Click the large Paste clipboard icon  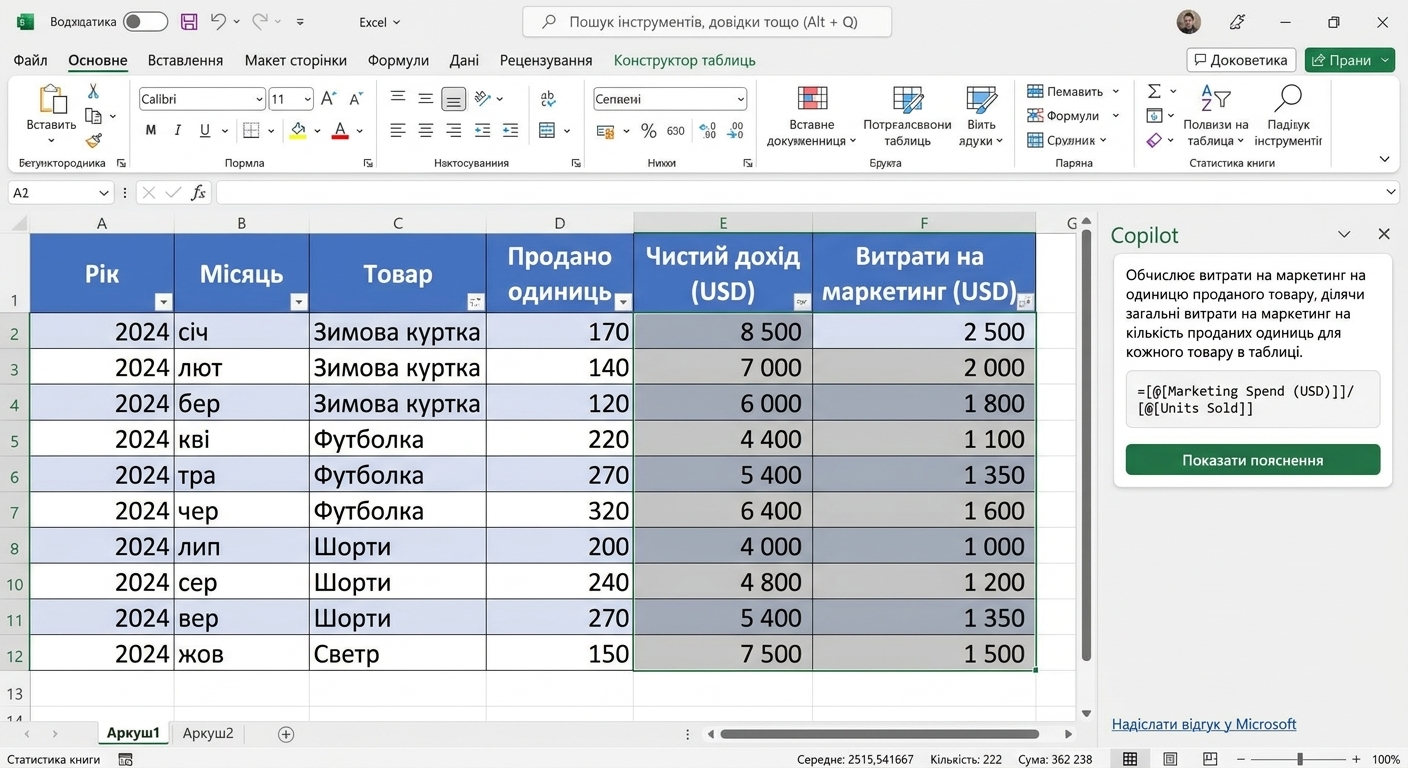[x=51, y=100]
